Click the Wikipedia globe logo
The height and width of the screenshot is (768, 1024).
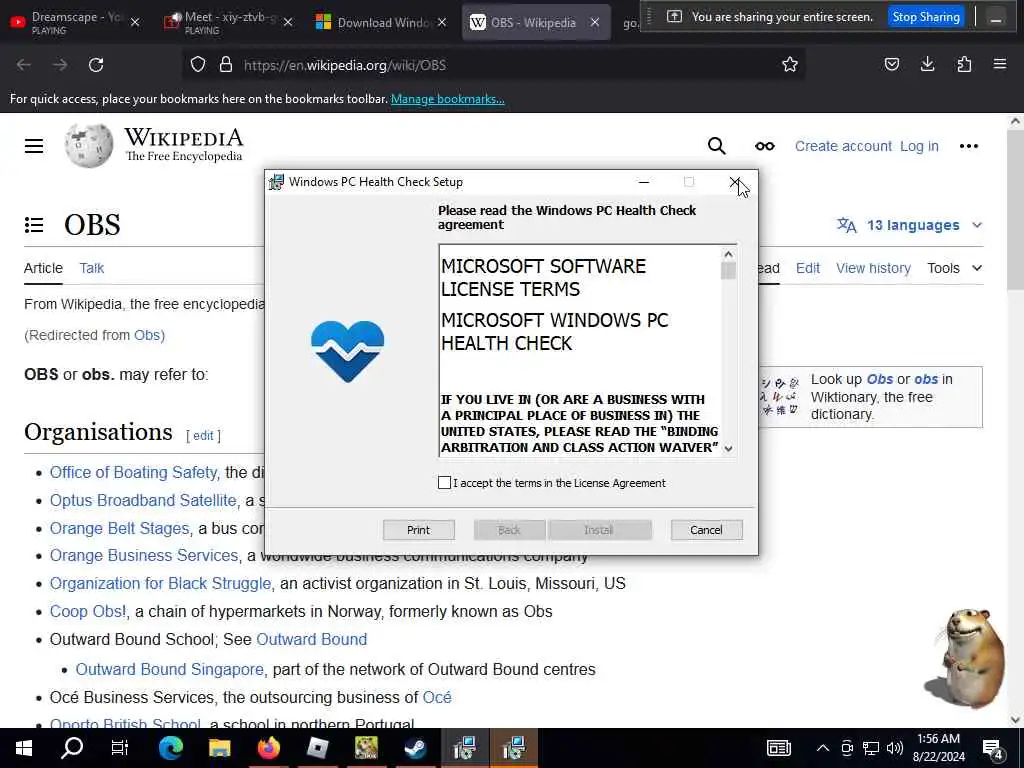[x=89, y=145]
